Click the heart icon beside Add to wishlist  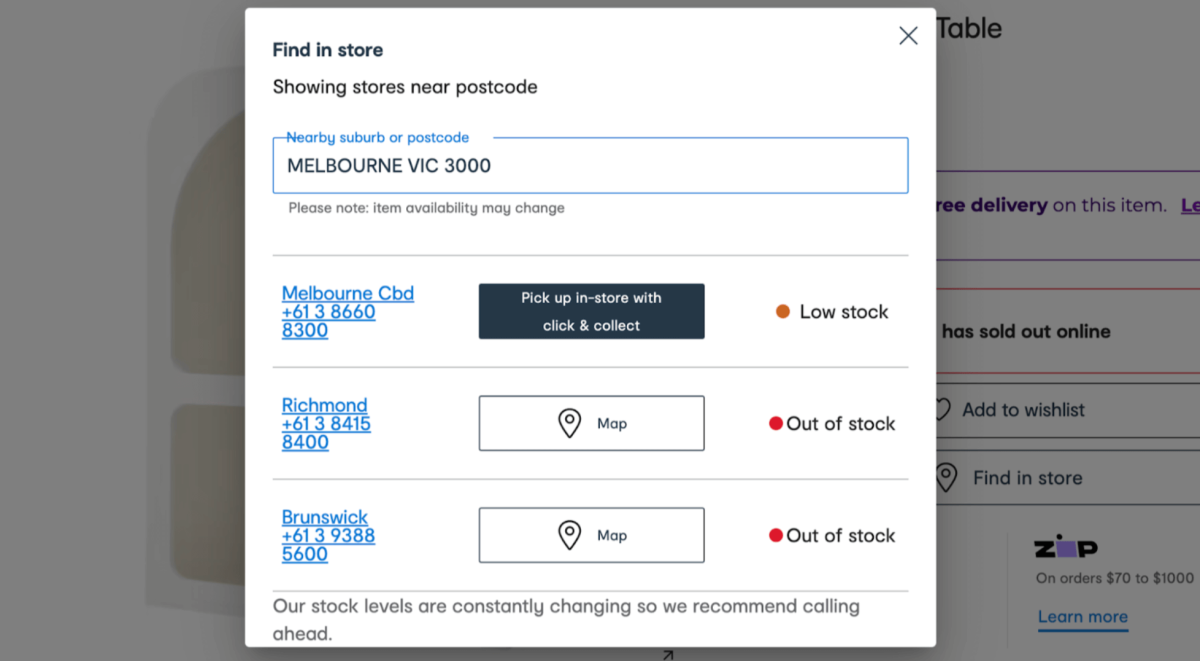pyautogui.click(x=941, y=410)
